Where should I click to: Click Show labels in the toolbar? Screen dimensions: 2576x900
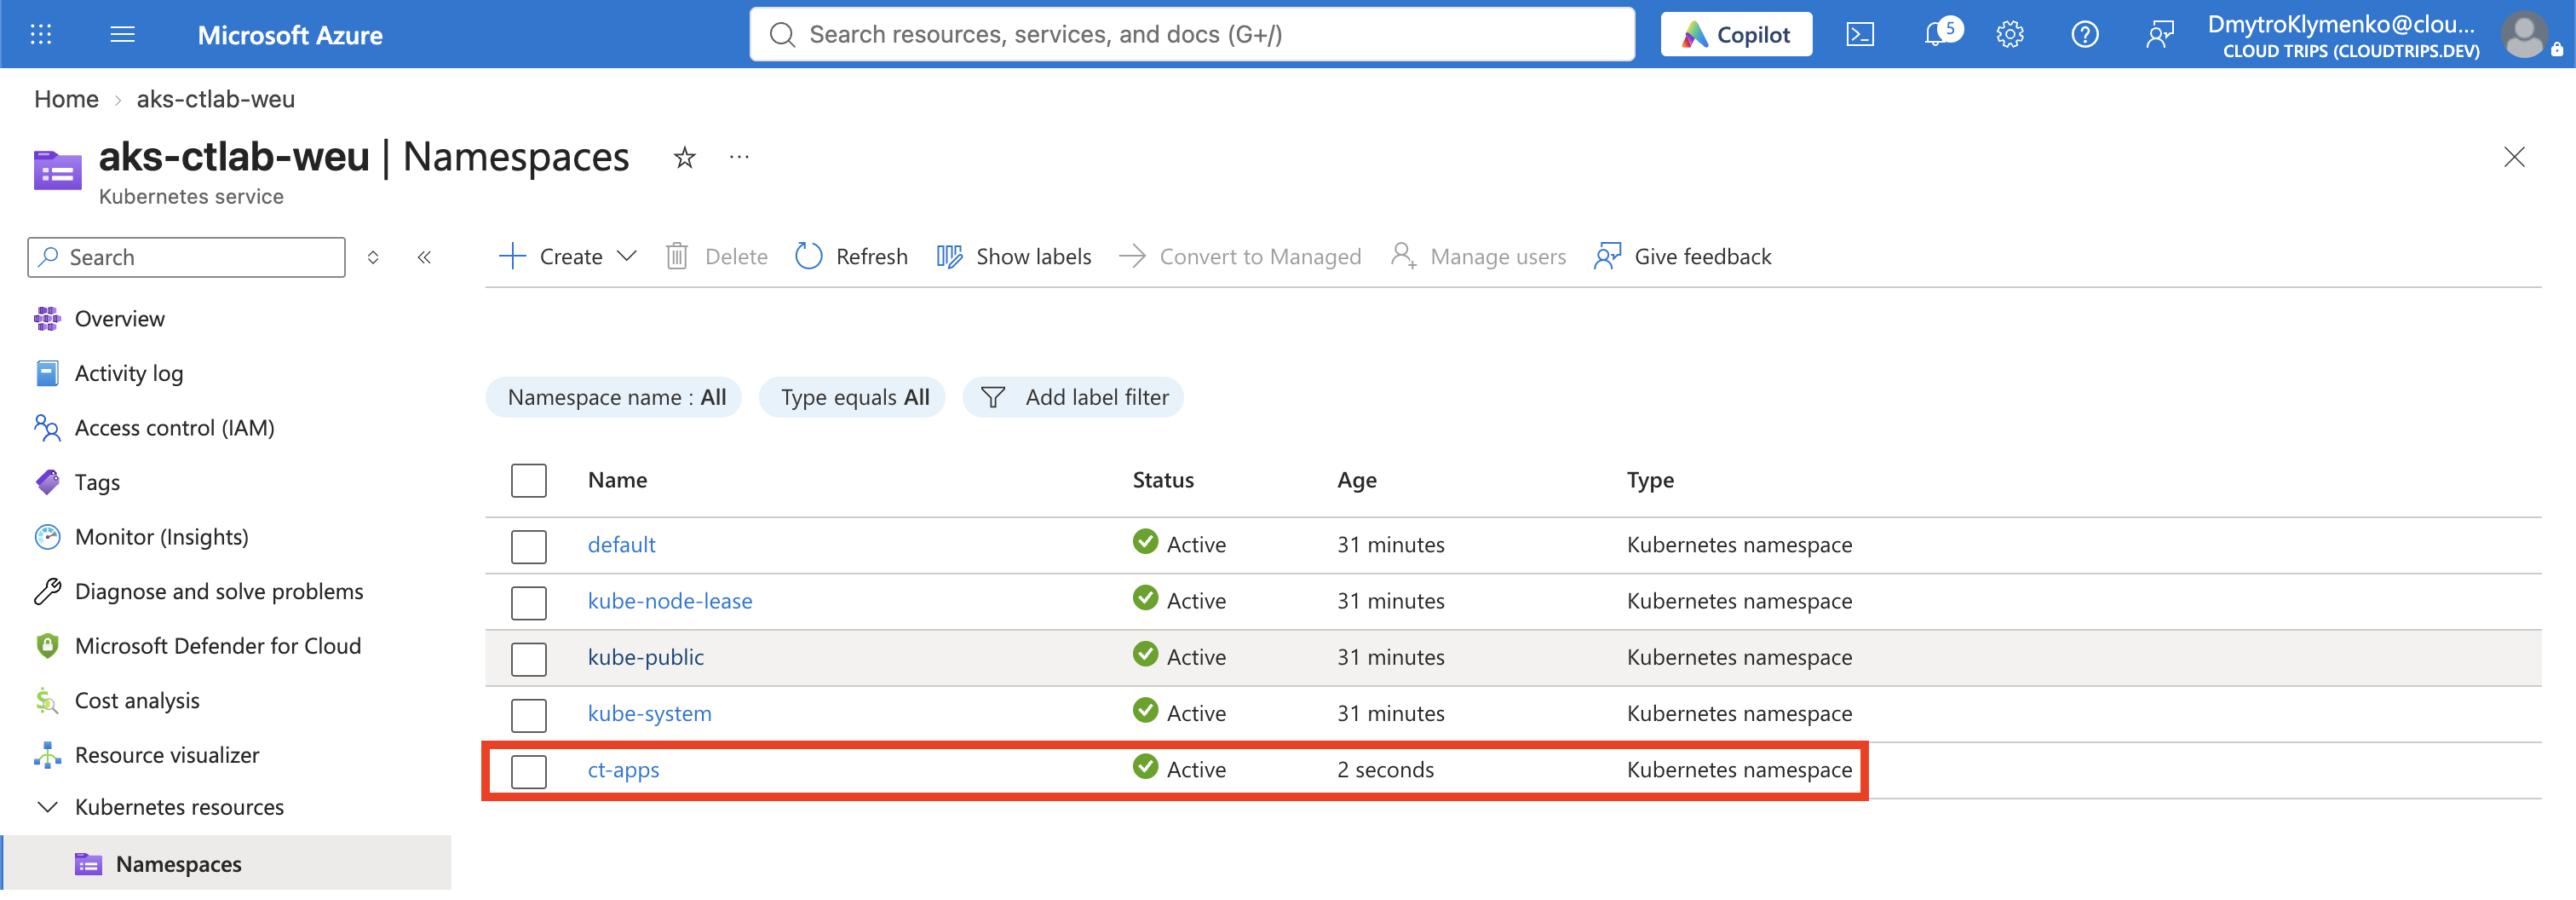coord(1013,257)
